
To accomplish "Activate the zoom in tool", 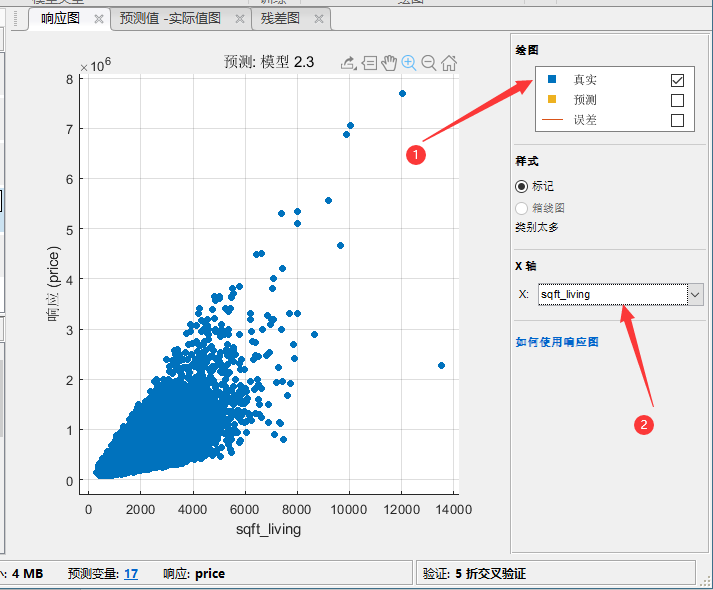I will coord(409,63).
